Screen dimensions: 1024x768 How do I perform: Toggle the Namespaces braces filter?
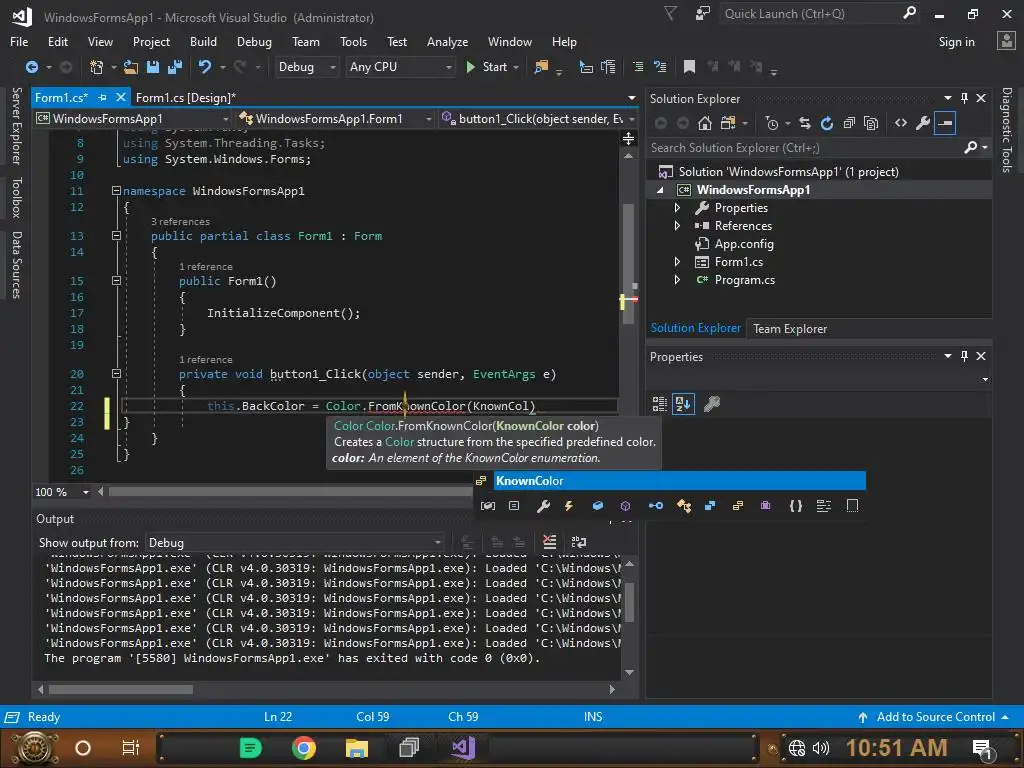(795, 505)
